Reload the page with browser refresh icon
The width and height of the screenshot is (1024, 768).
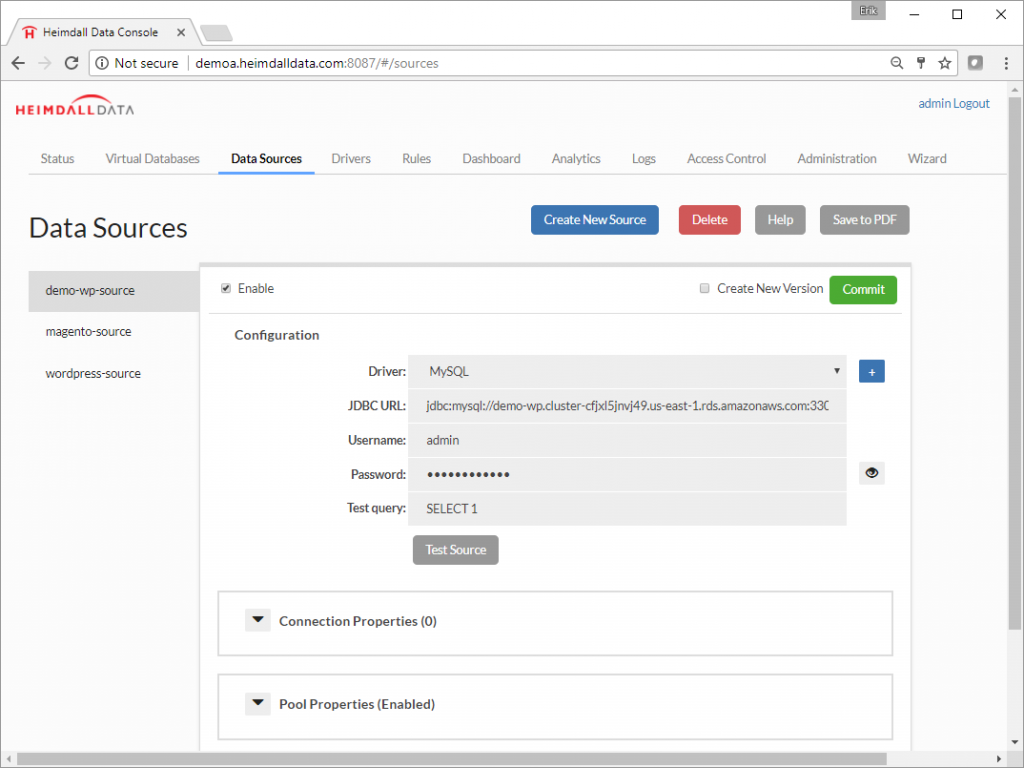pos(71,63)
